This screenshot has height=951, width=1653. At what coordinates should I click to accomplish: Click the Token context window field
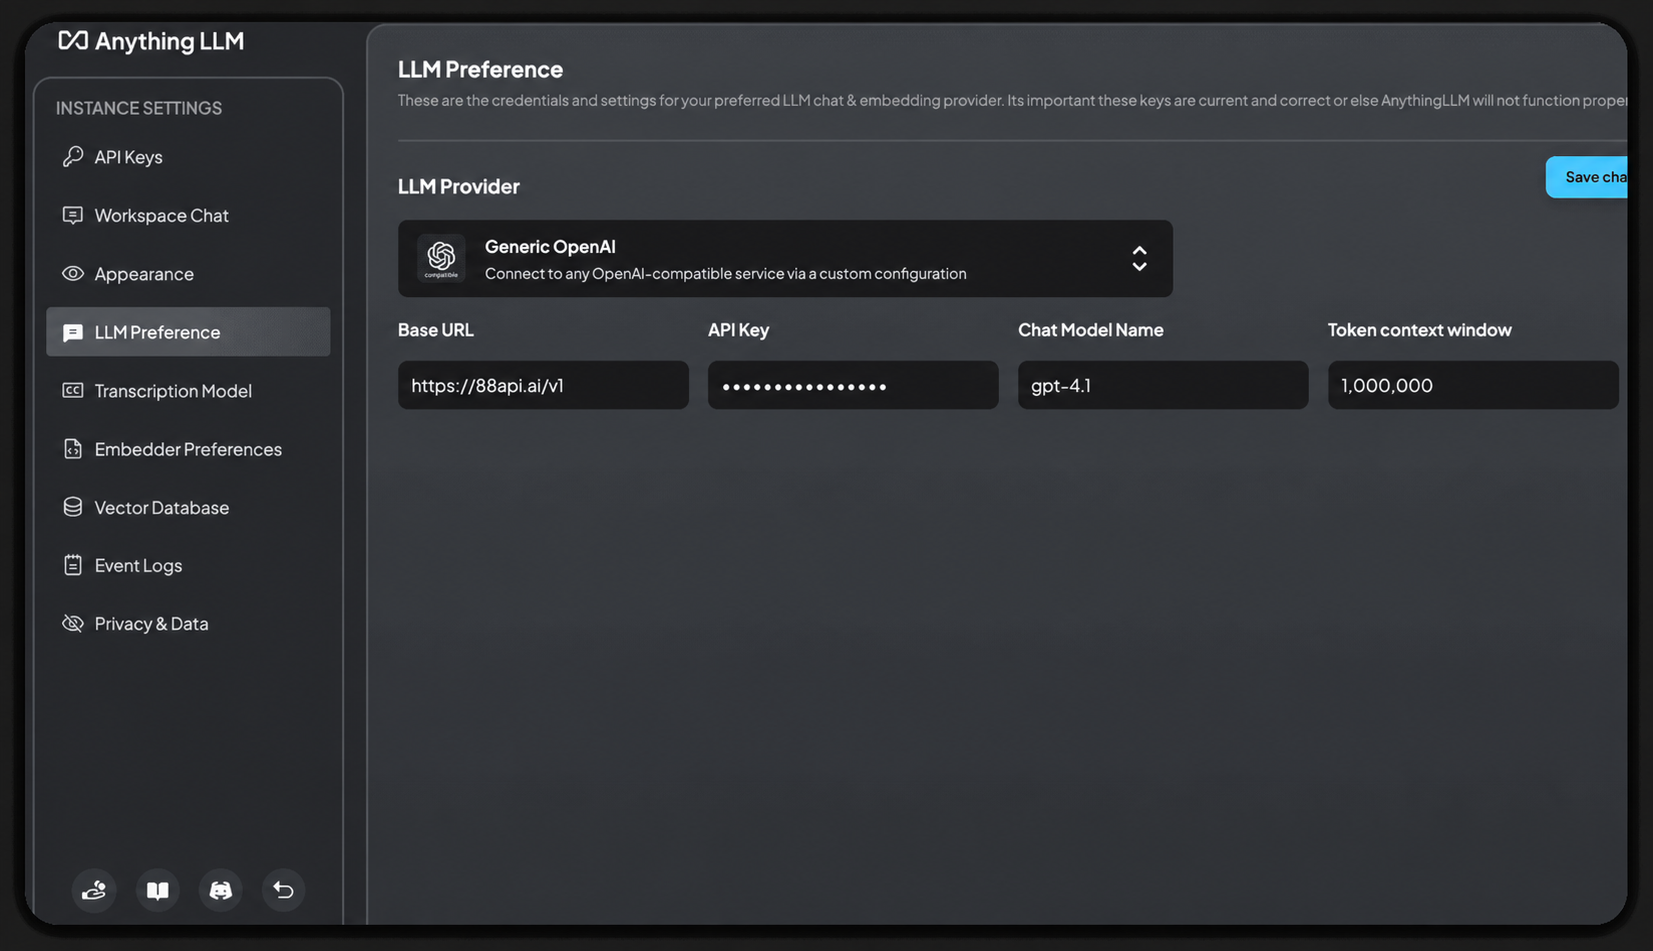(x=1473, y=385)
